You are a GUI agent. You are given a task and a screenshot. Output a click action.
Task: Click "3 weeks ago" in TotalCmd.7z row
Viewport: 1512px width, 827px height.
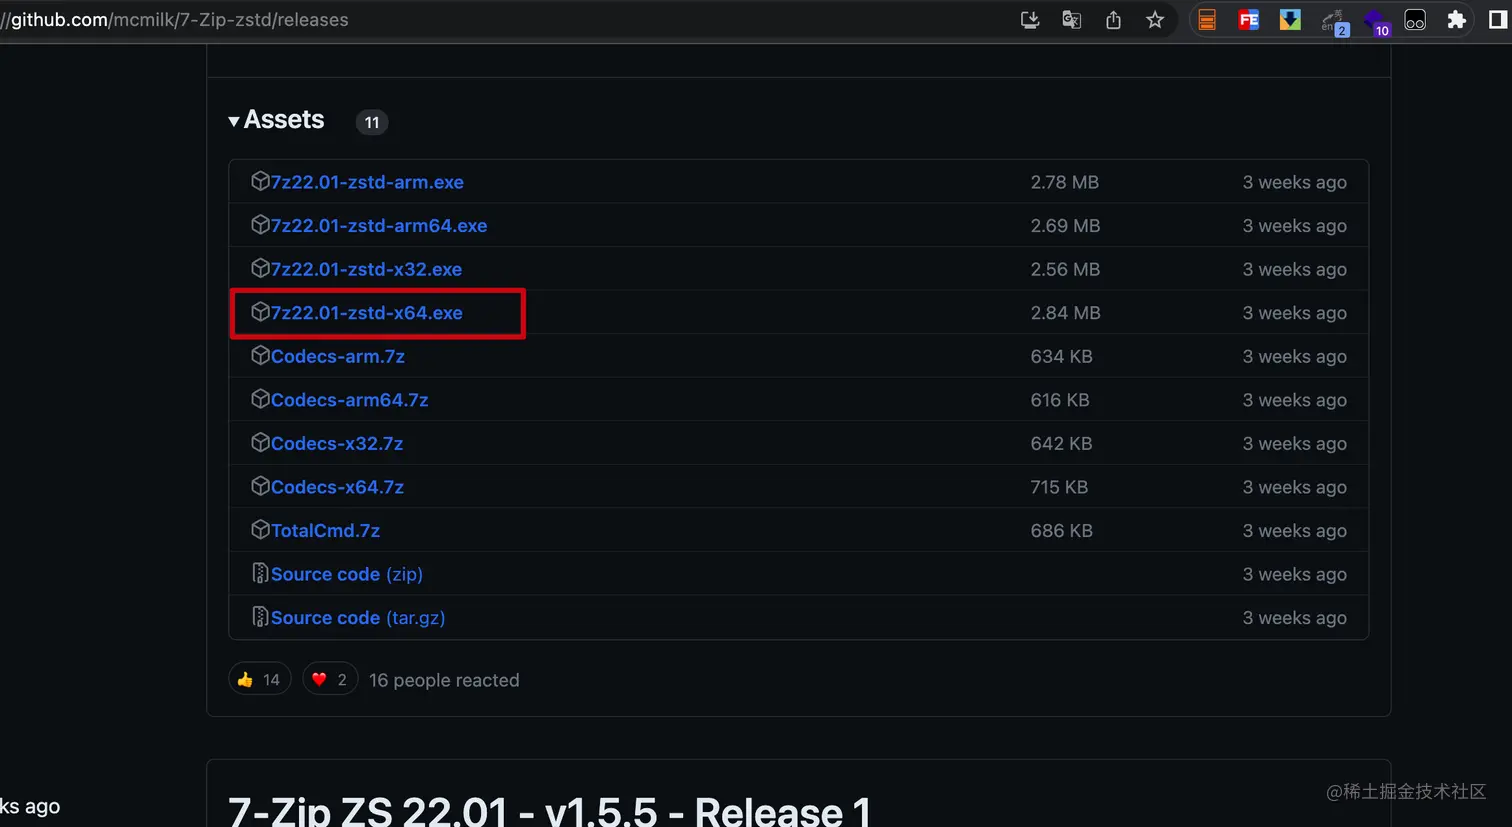click(1295, 530)
